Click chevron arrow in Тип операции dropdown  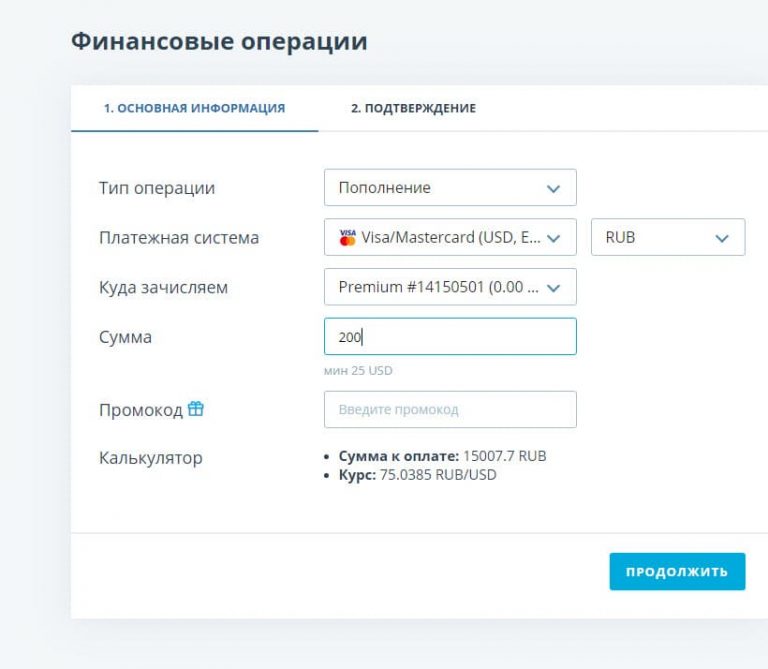554,188
